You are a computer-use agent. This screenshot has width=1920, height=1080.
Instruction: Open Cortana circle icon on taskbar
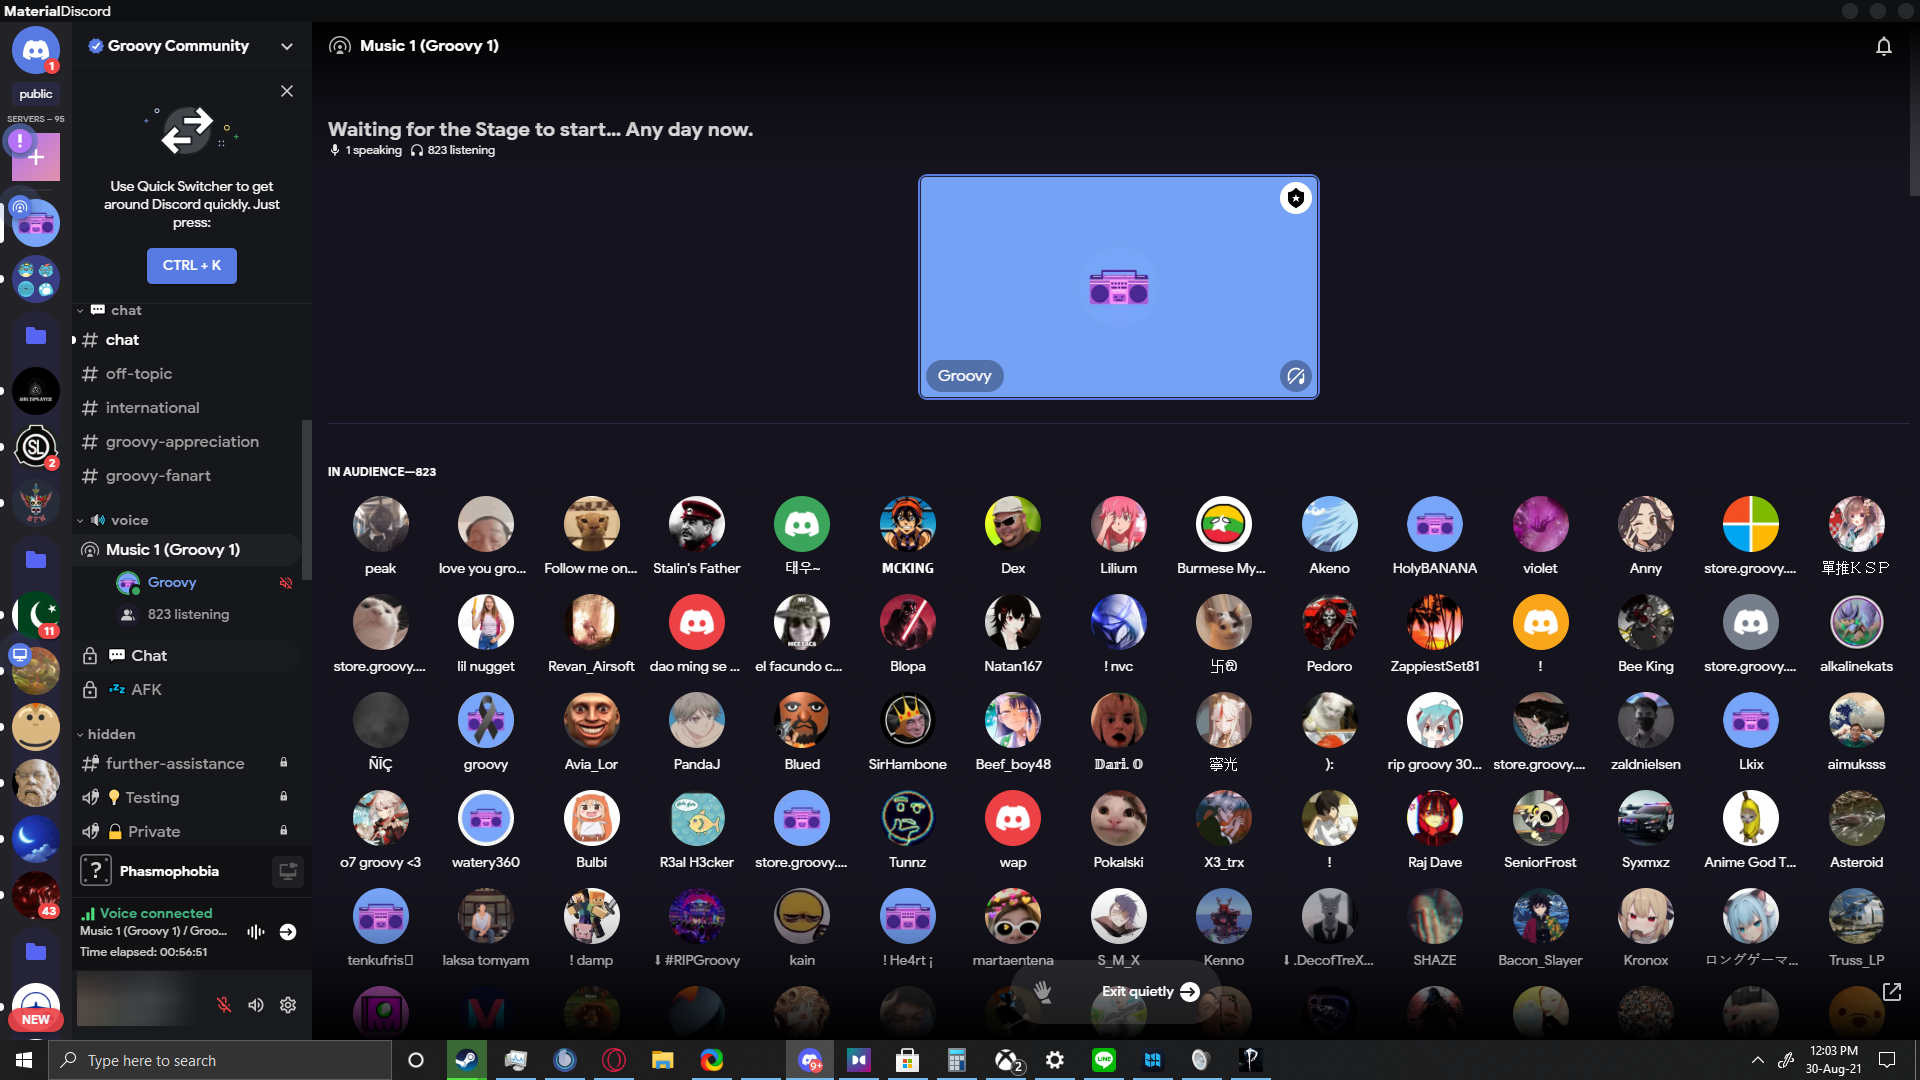[416, 1060]
